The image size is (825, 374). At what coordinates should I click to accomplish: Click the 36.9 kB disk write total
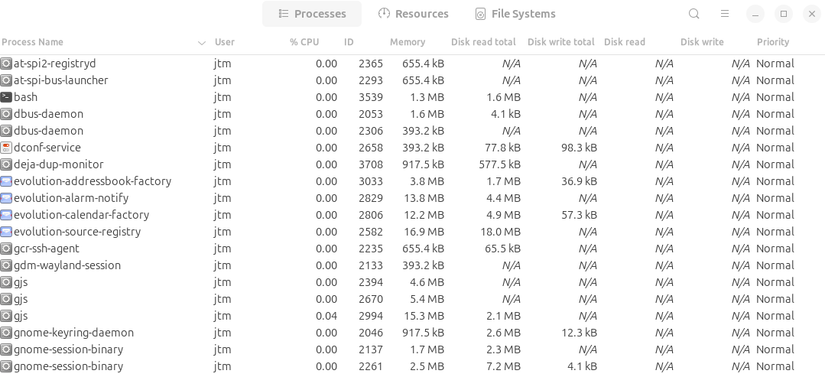click(579, 181)
